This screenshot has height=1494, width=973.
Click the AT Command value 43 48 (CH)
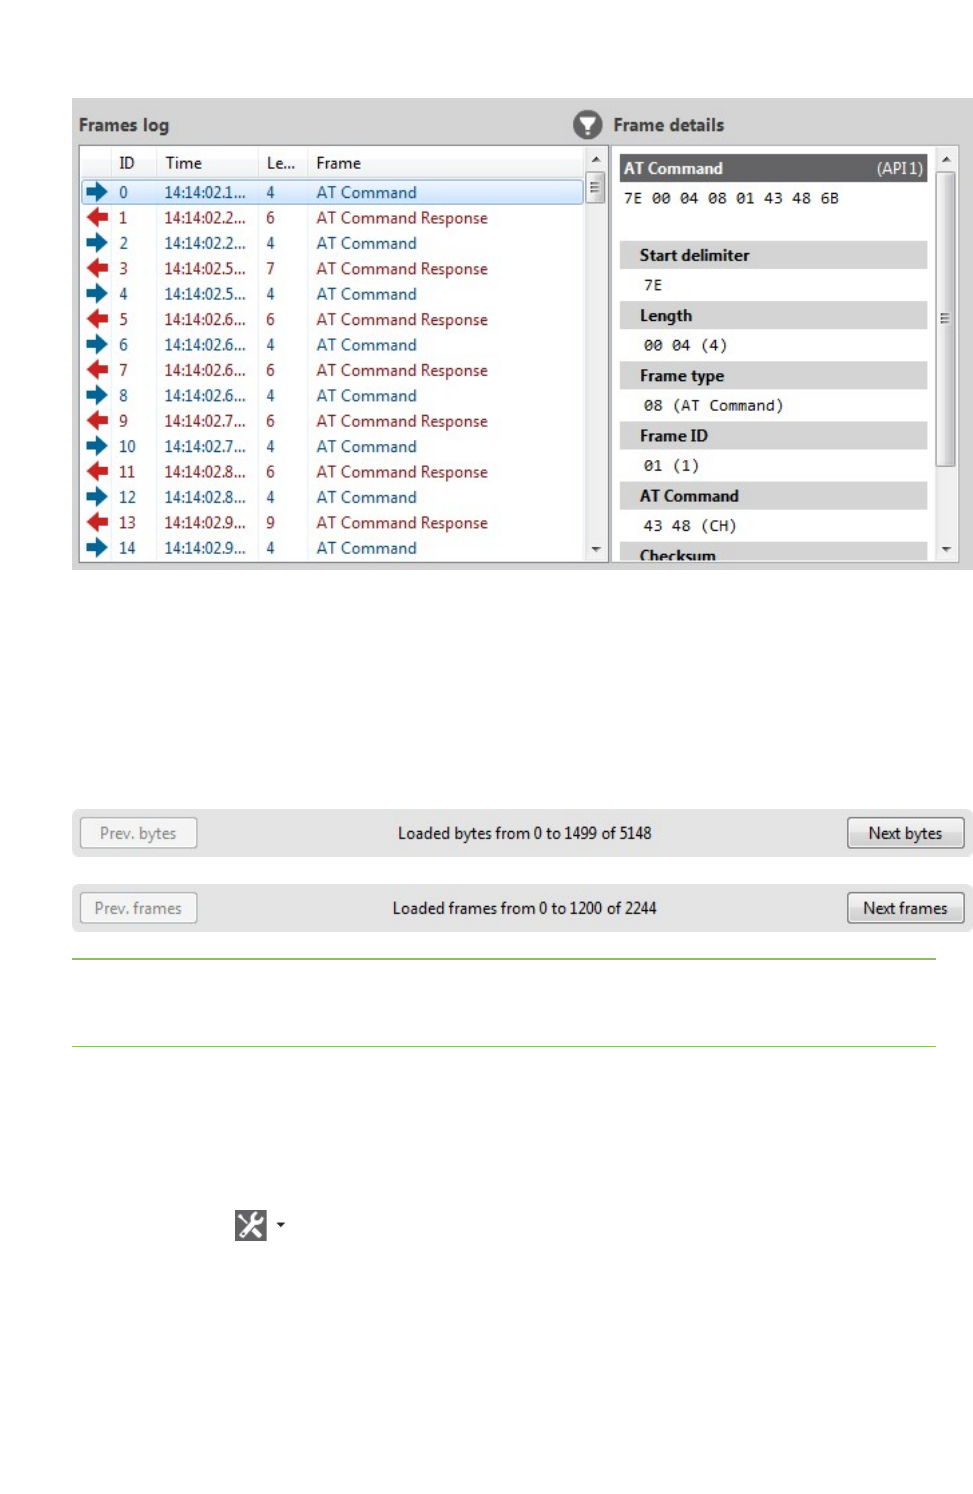click(689, 525)
